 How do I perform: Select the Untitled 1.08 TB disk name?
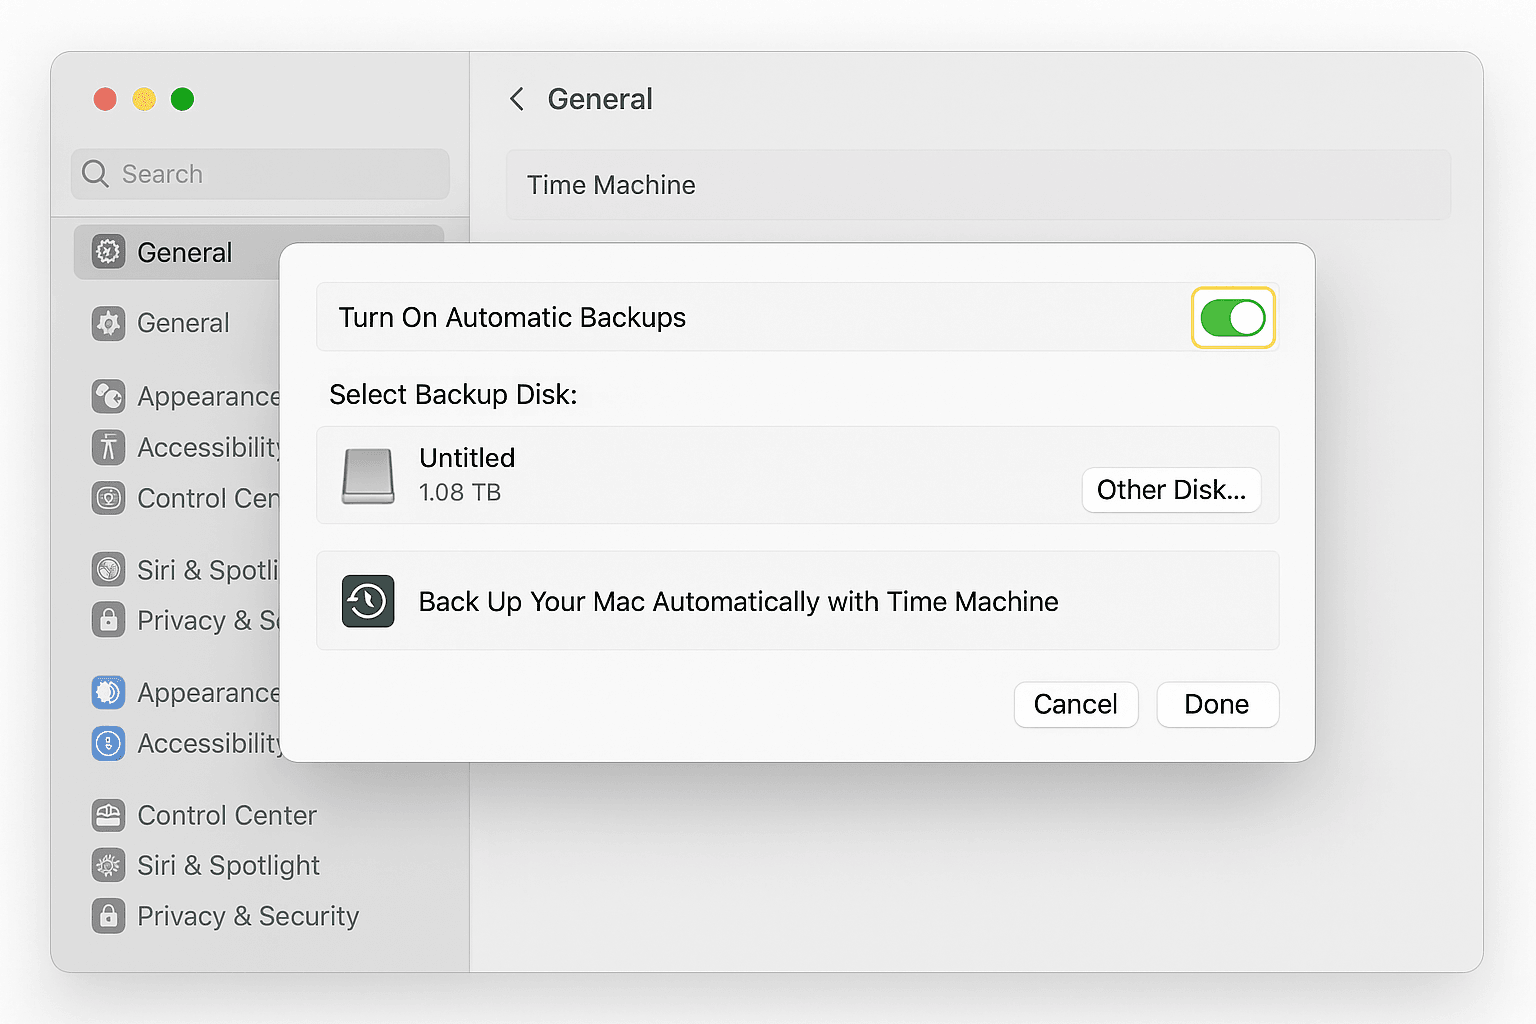pyautogui.click(x=467, y=458)
